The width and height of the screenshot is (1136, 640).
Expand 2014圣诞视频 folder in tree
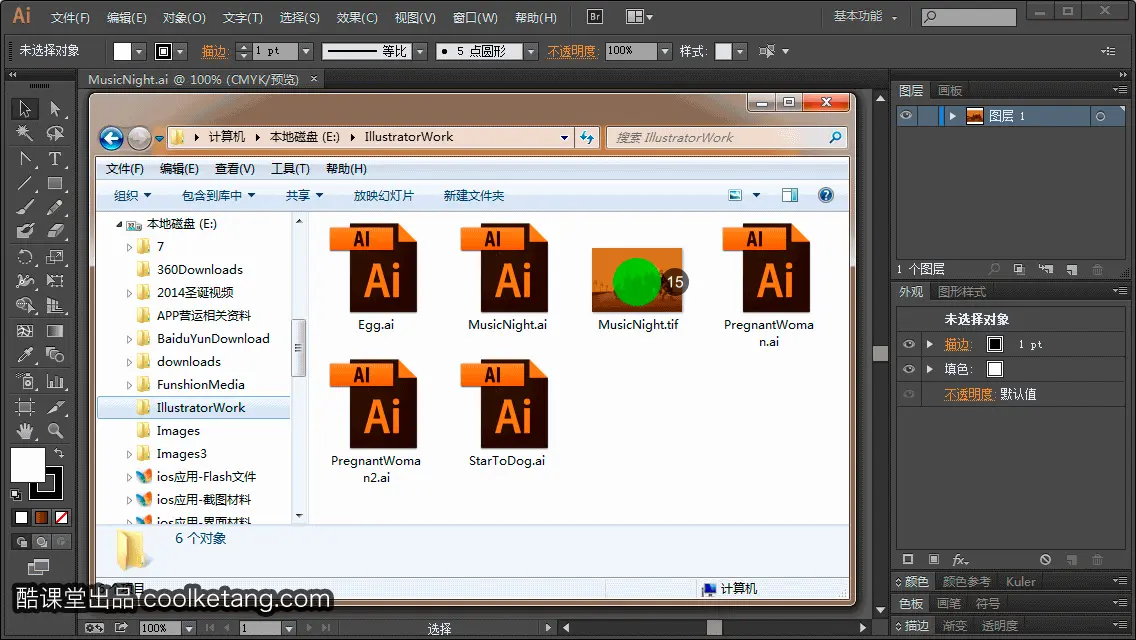coord(129,293)
